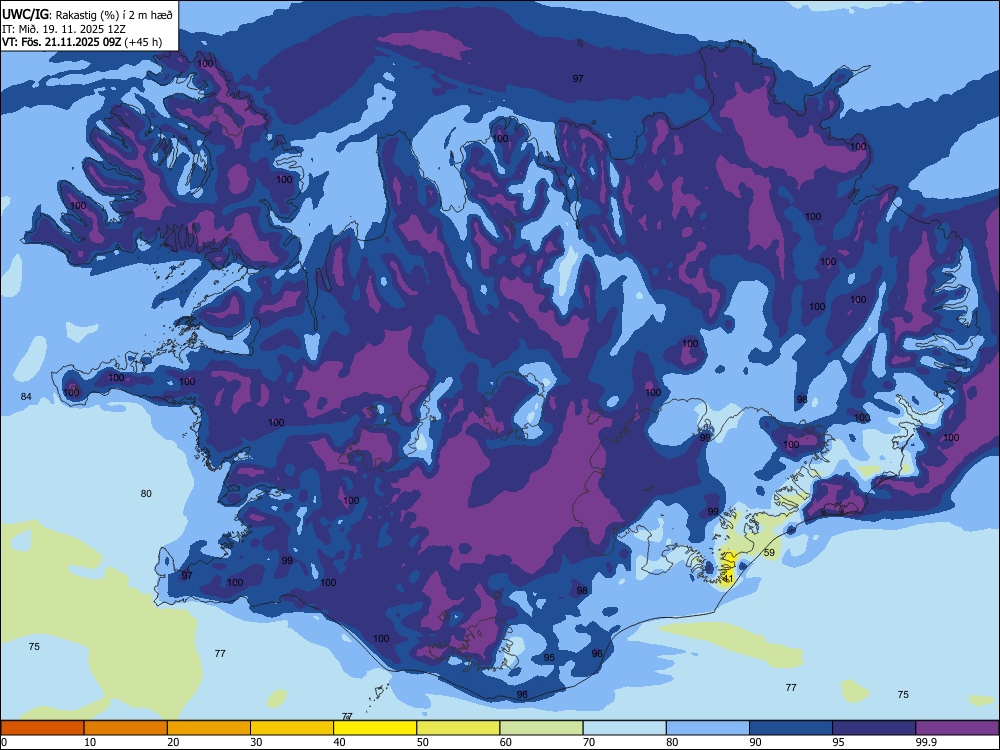The image size is (1000, 750).
Task: Select the '30' label on the color scale
Action: [x=256, y=742]
